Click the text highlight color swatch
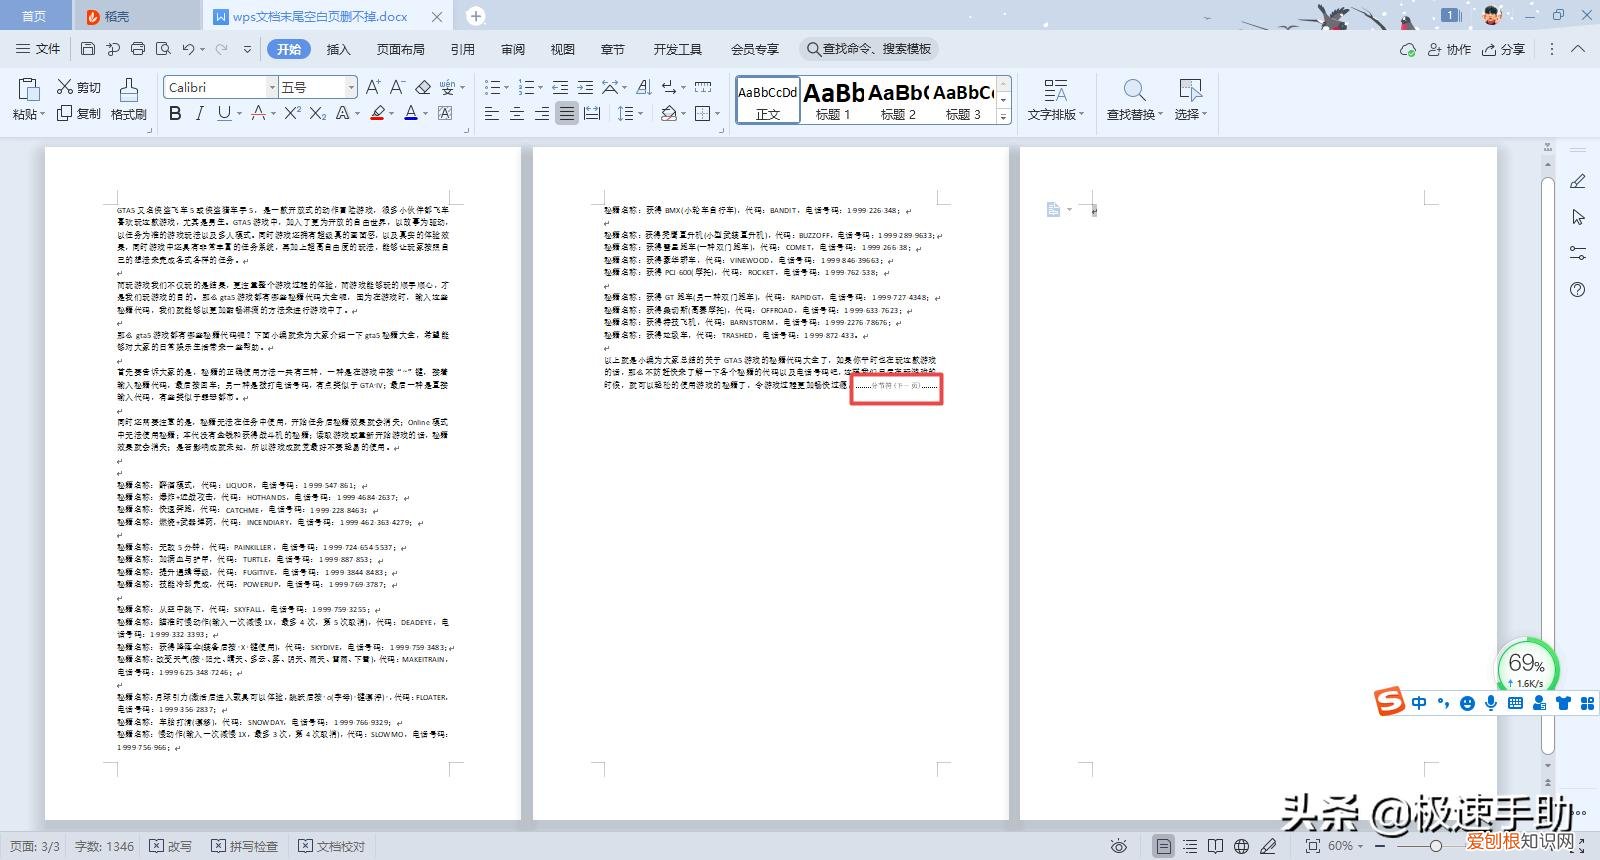This screenshot has height=860, width=1600. (377, 113)
